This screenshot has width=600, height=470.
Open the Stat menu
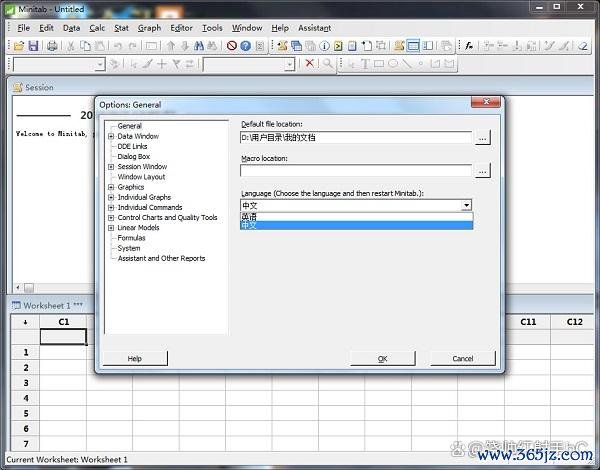[x=121, y=28]
